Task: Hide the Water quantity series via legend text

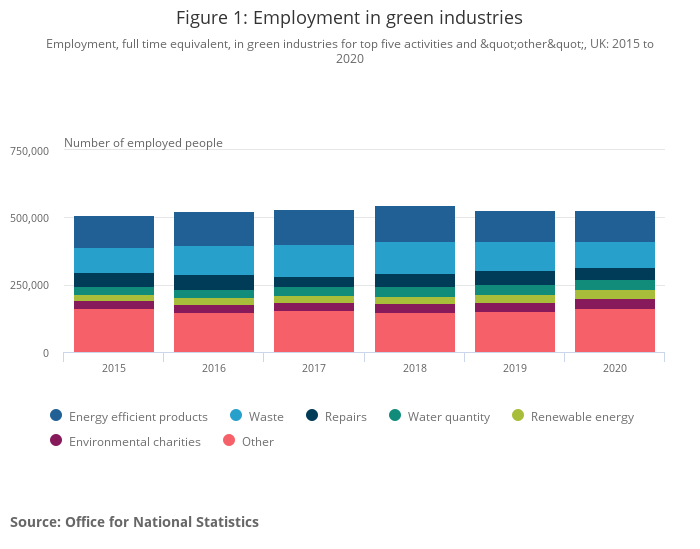Action: tap(448, 417)
